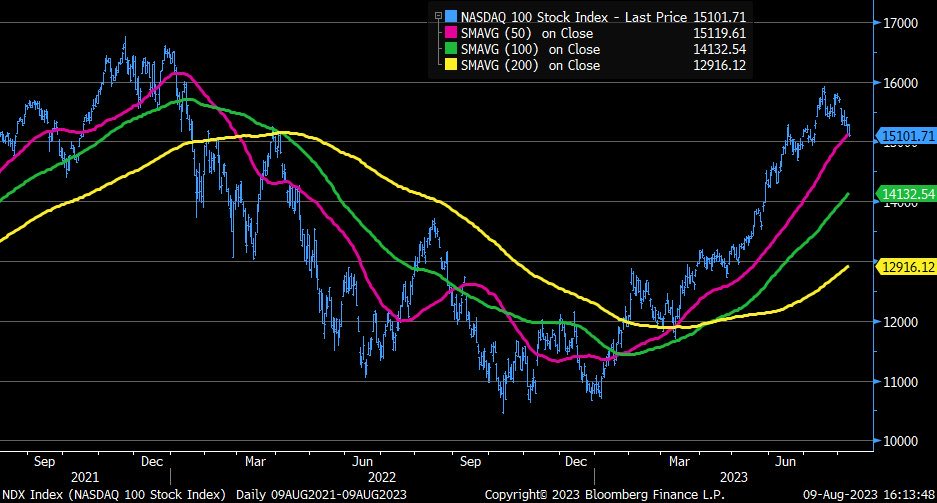The image size is (937, 503).
Task: Click the legend value 12916.12
Action: click(x=719, y=66)
